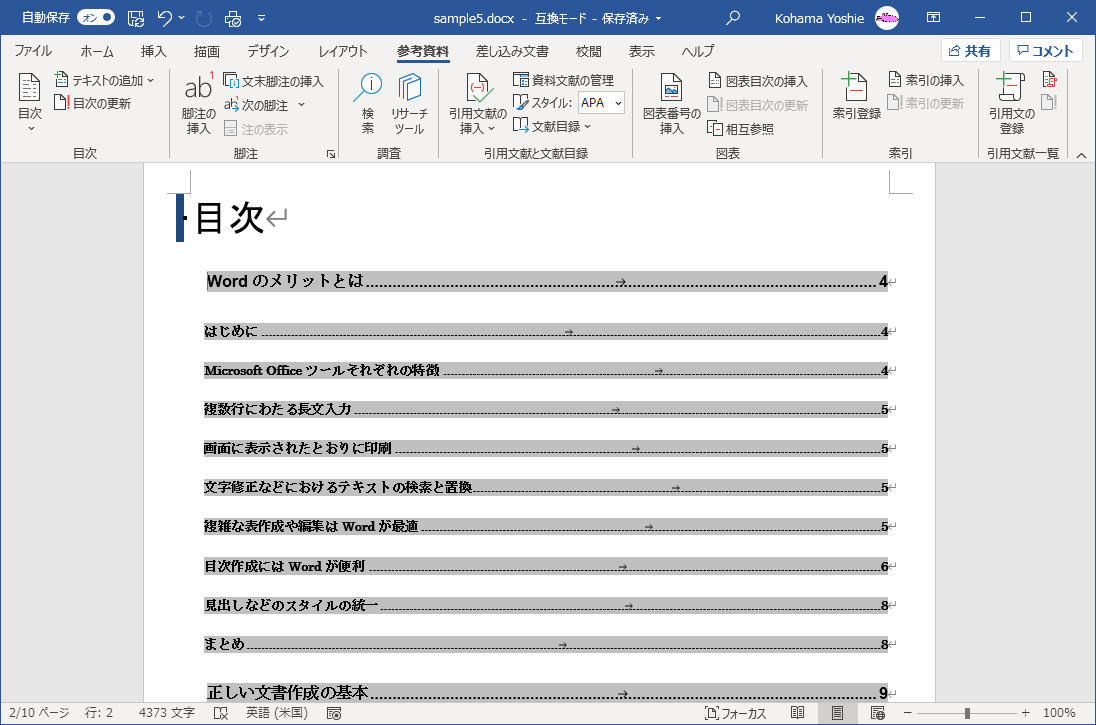Image resolution: width=1096 pixels, height=725 pixels.
Task: Click 資料文献の管理 button
Action: point(563,80)
